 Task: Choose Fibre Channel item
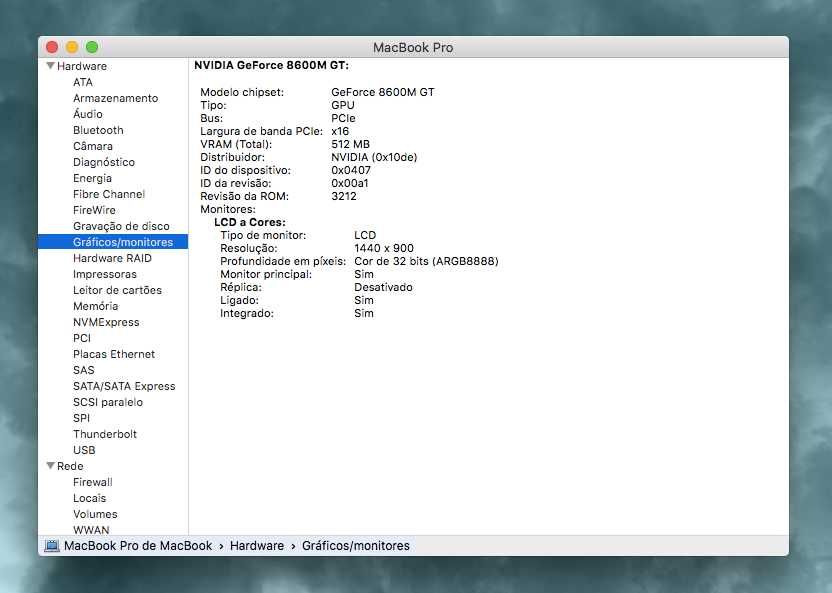(109, 194)
